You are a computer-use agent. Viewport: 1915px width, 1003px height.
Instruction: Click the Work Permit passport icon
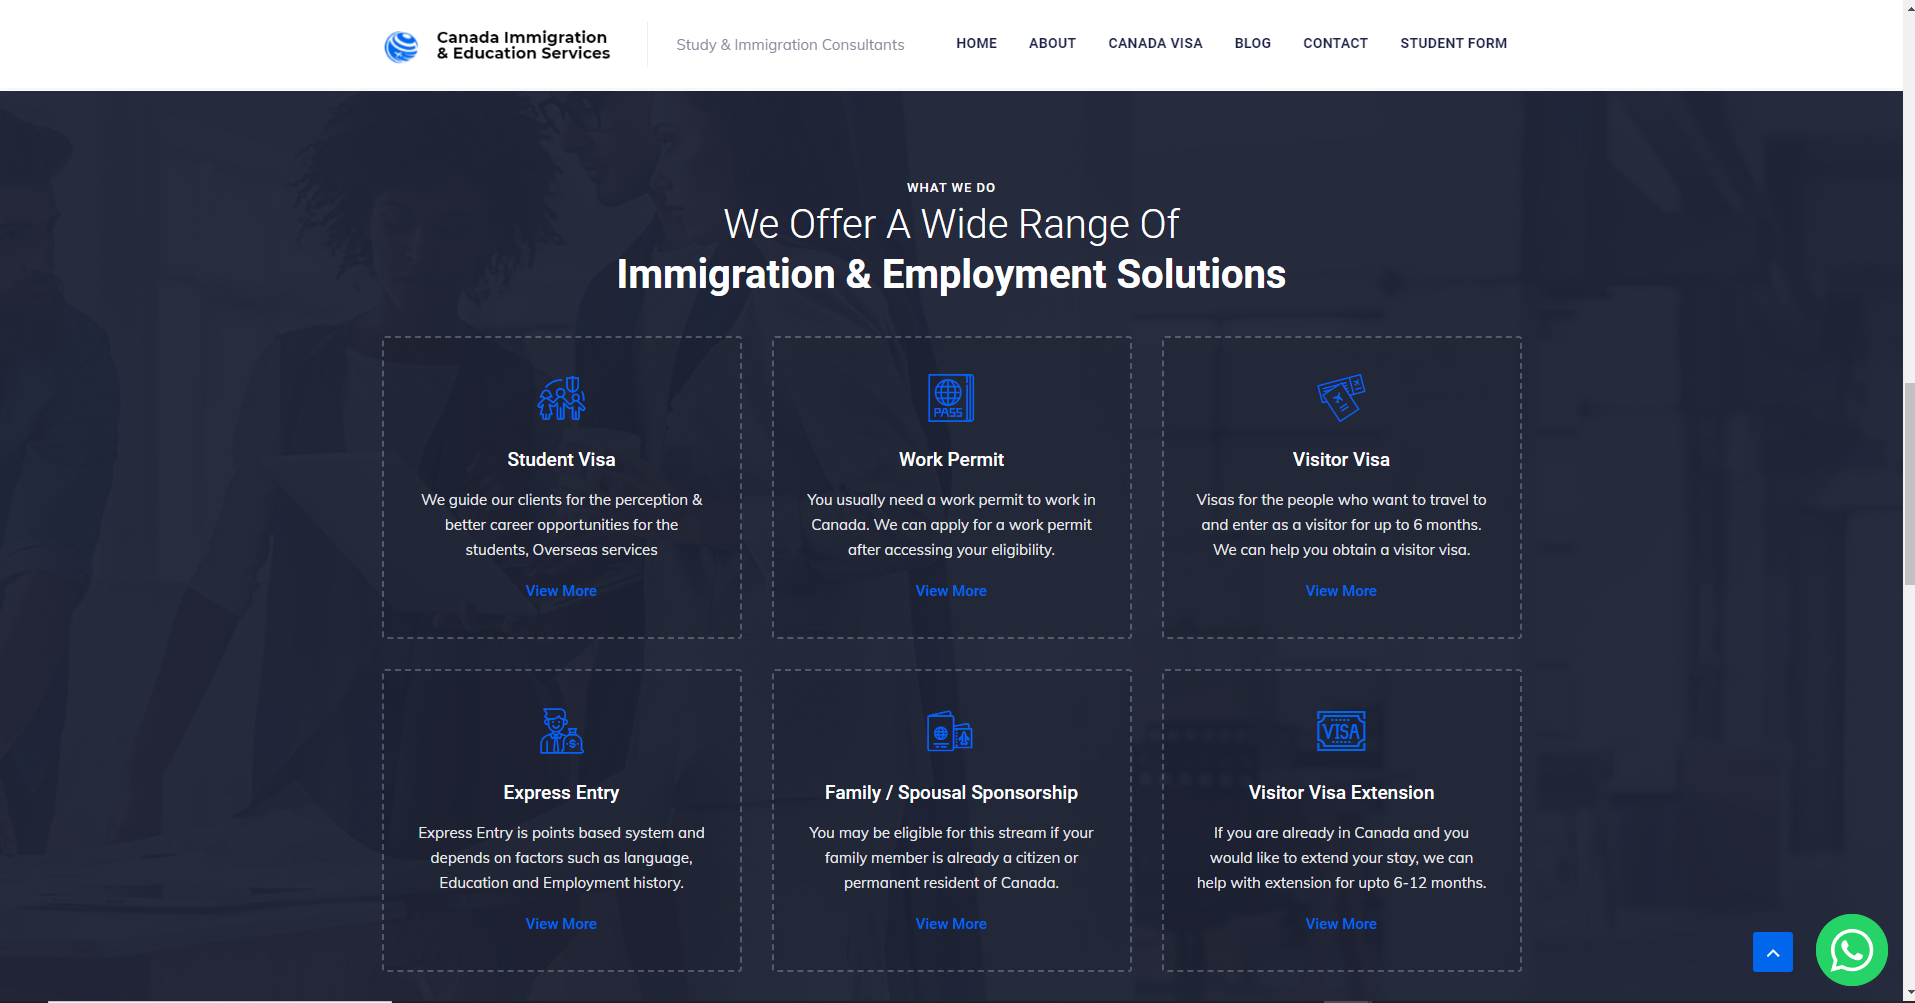[x=950, y=398]
